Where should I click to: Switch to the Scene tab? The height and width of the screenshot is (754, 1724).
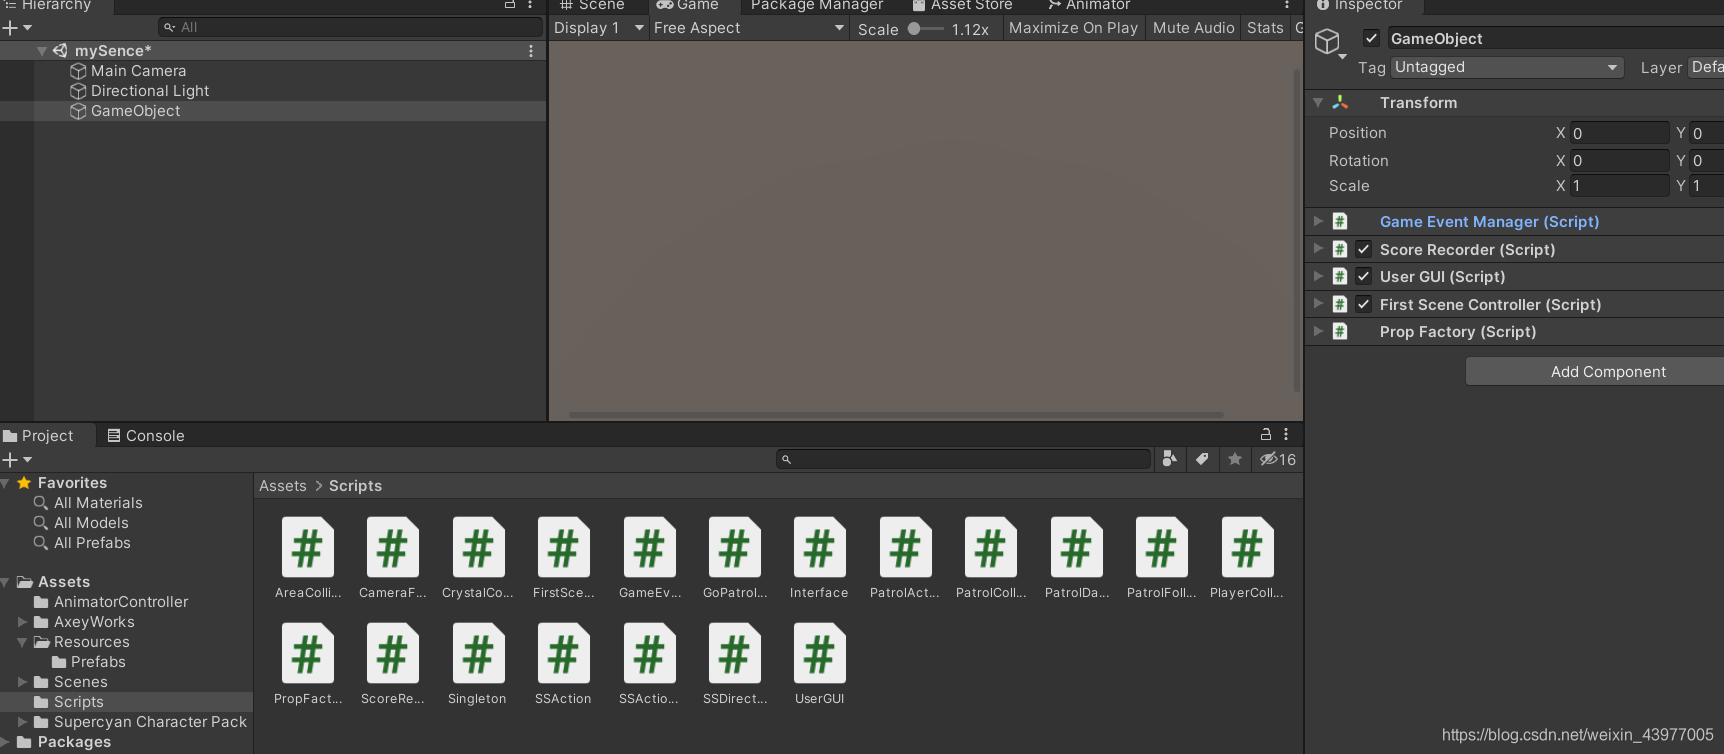(x=592, y=5)
